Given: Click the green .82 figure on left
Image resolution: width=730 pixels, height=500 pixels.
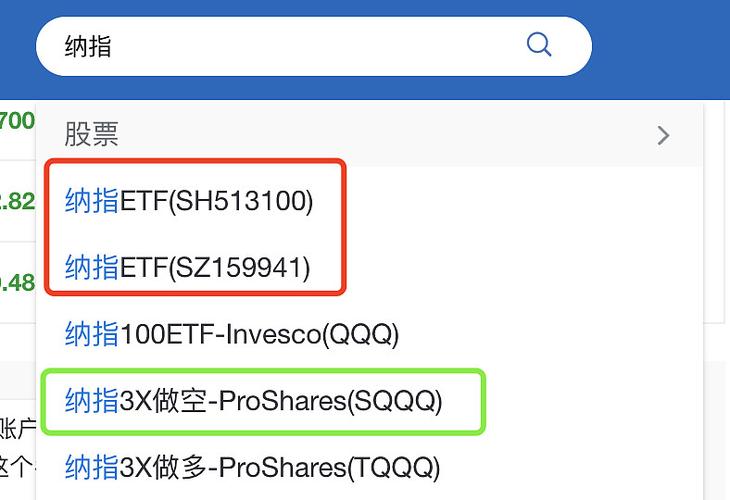Looking at the screenshot, I should (17, 201).
